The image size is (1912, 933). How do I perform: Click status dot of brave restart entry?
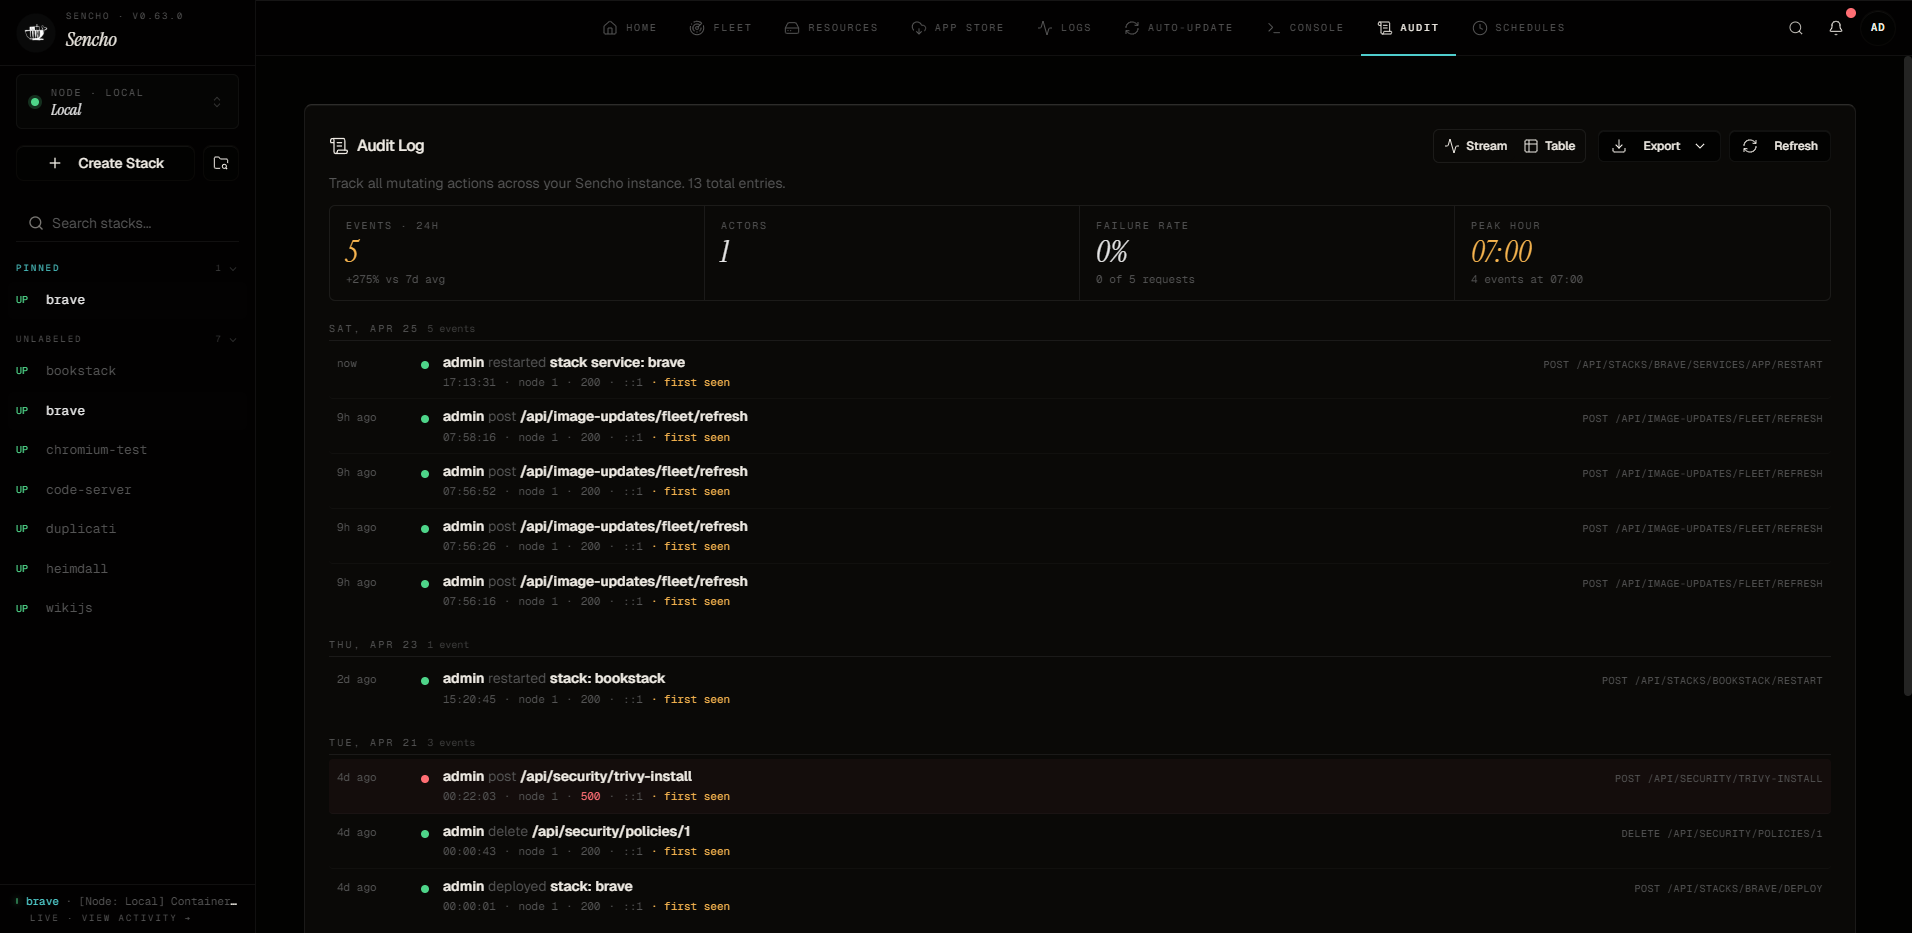point(425,365)
